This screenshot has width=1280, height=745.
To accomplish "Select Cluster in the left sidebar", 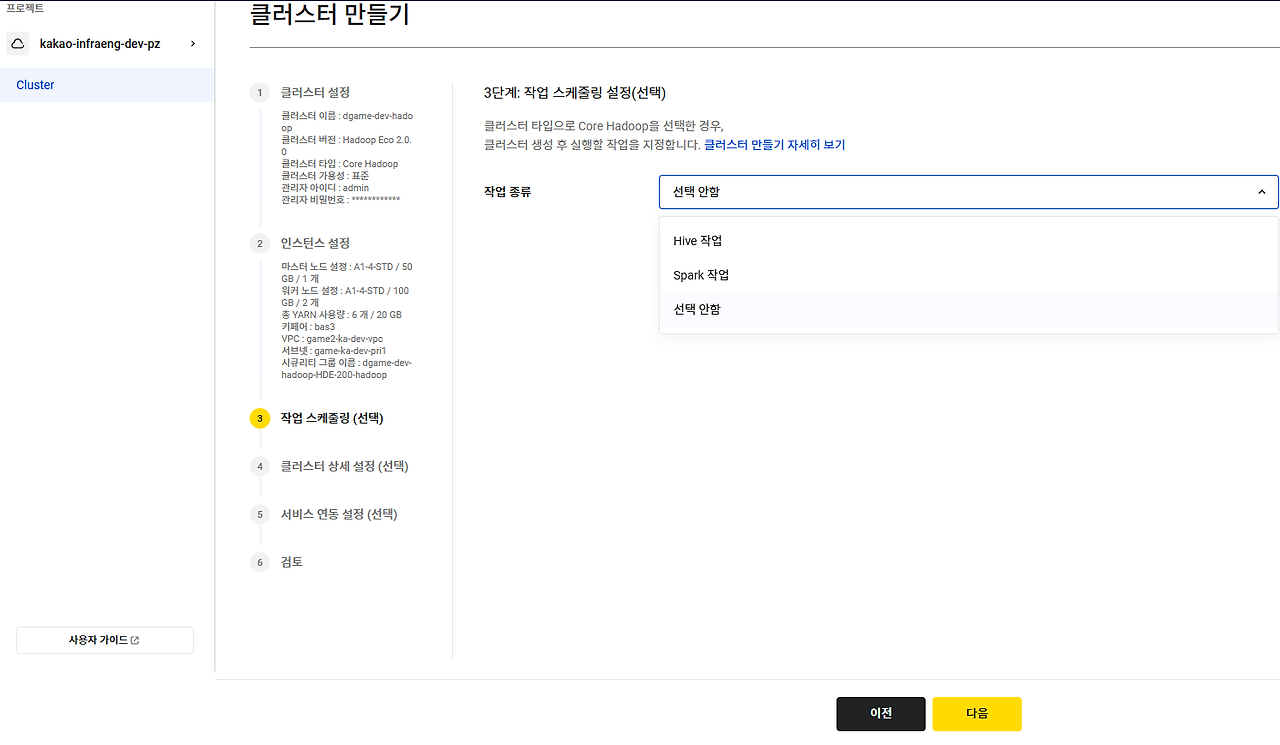I will coord(34,85).
